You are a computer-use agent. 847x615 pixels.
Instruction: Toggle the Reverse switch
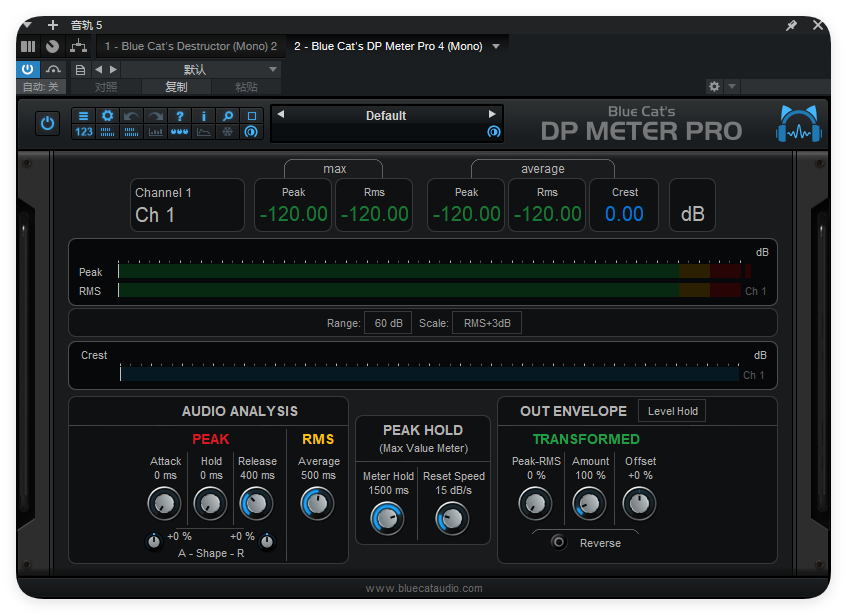[559, 542]
